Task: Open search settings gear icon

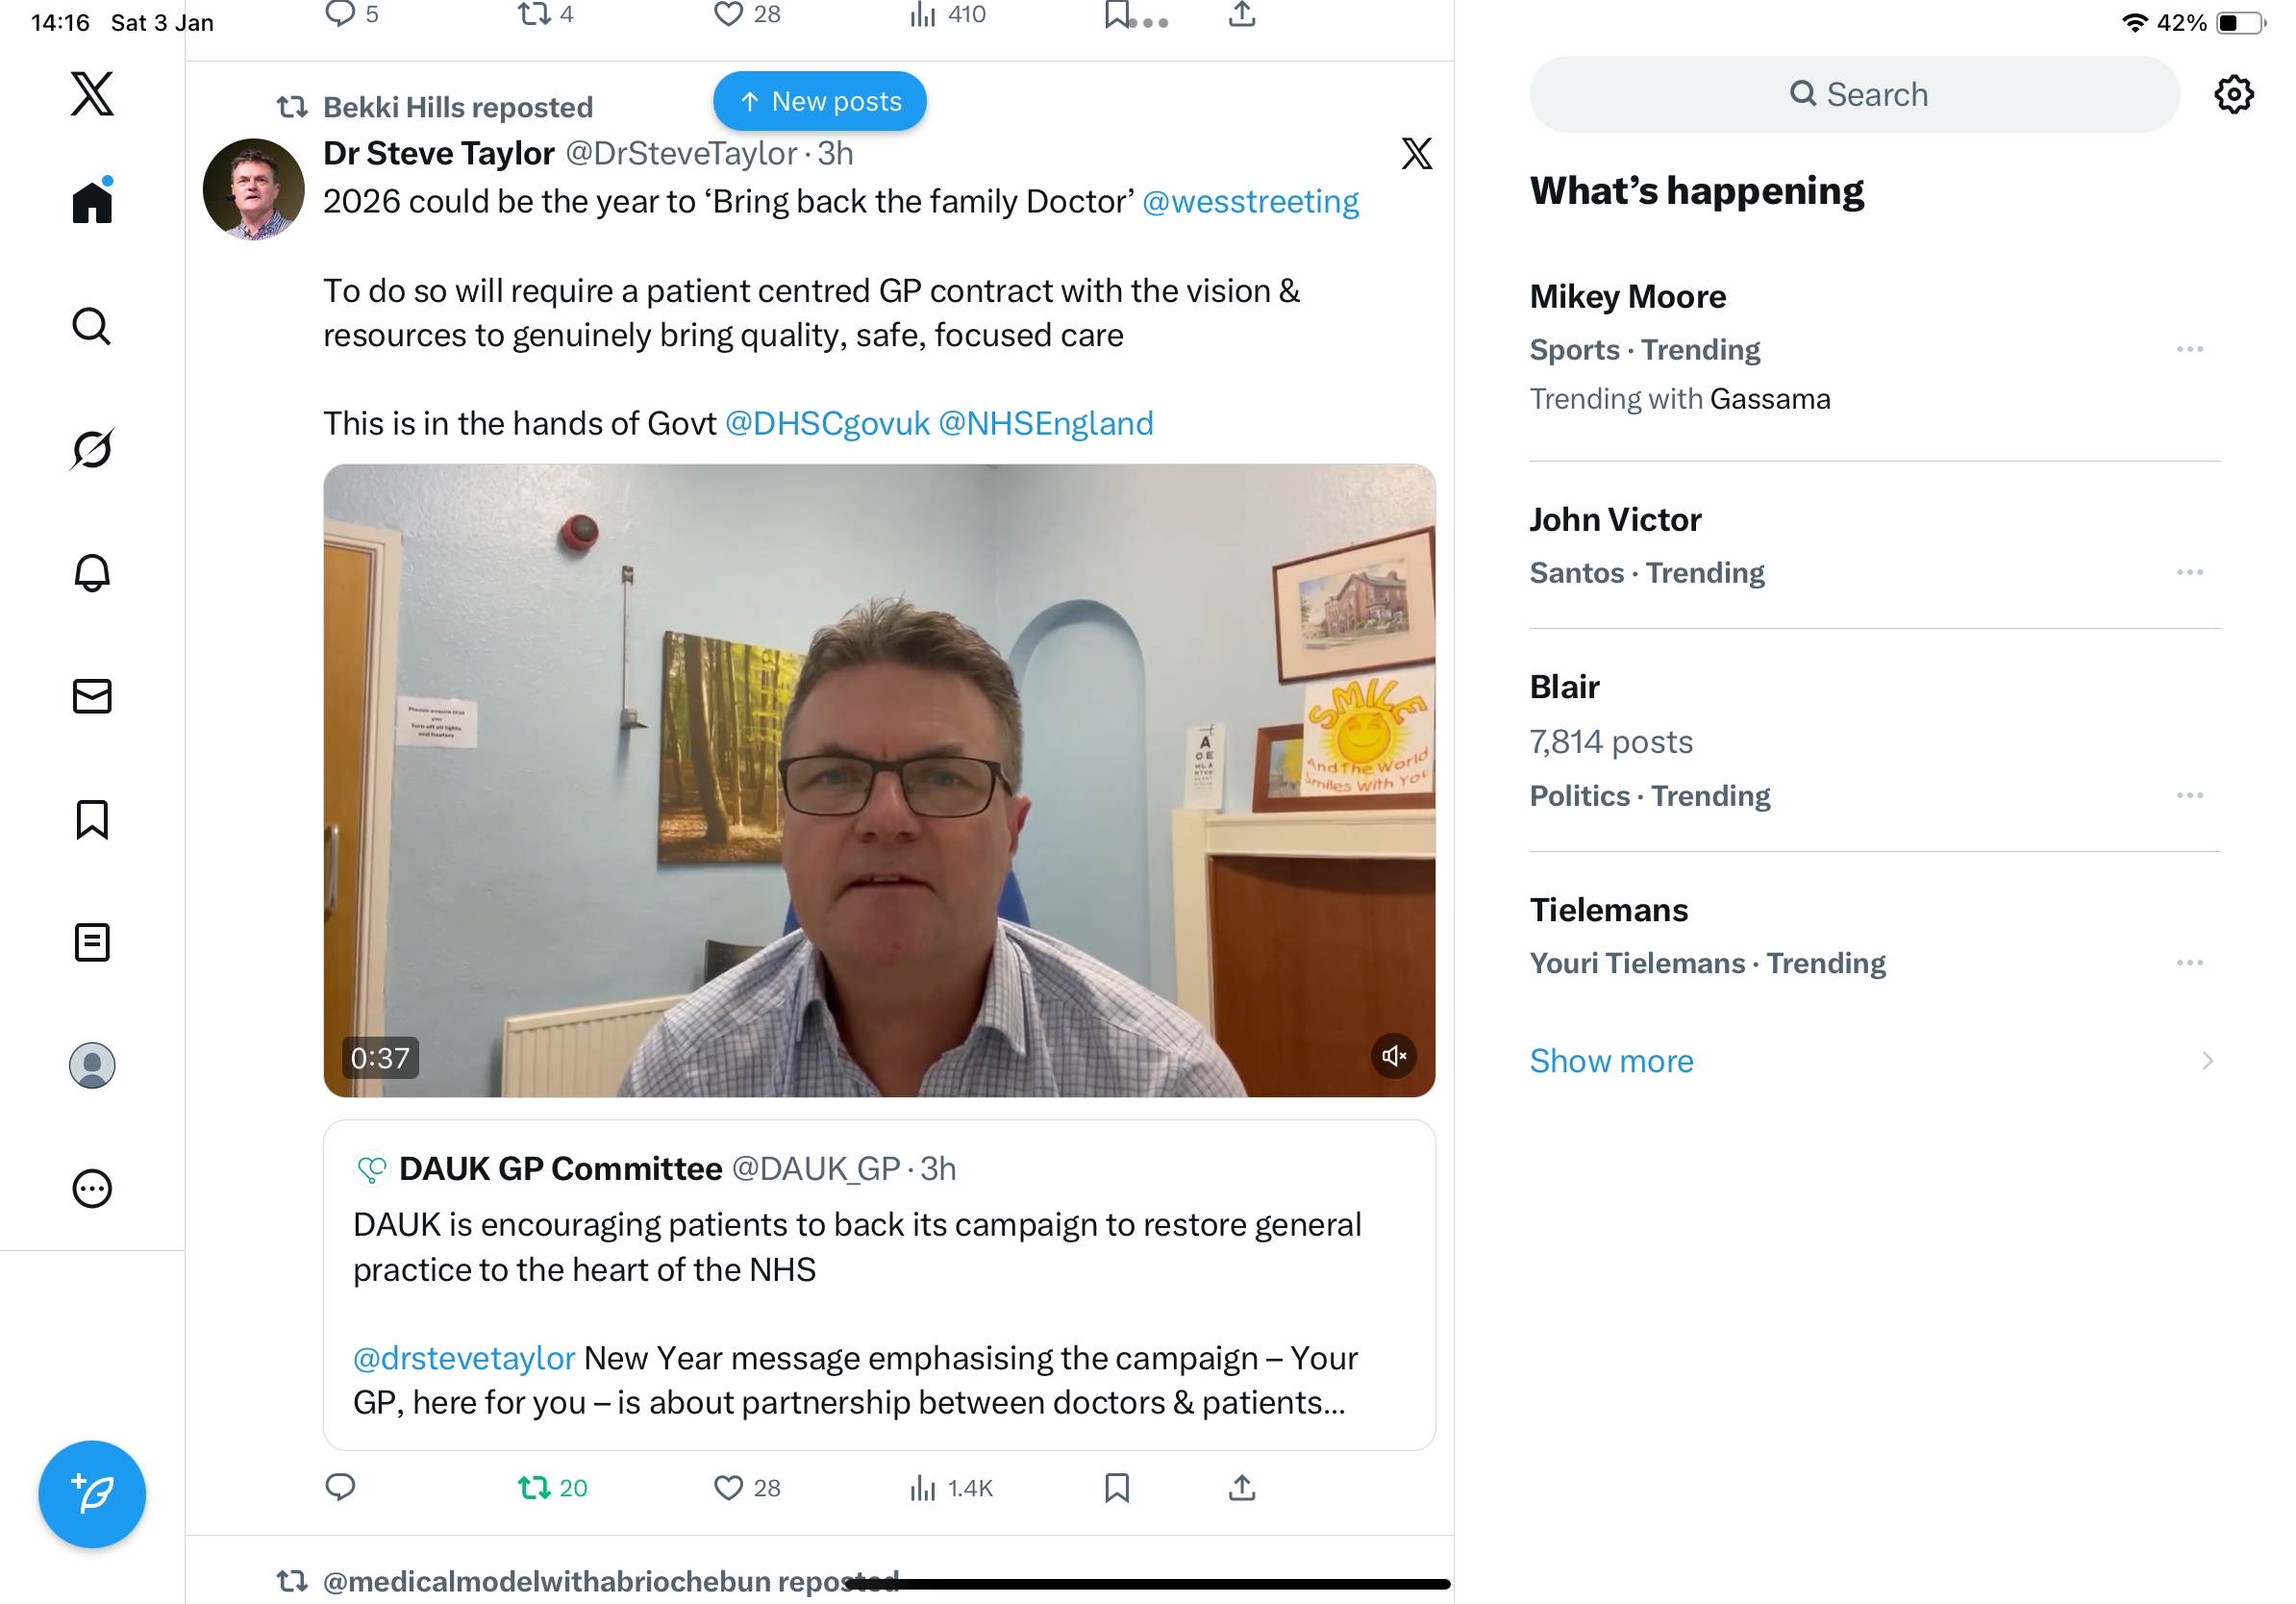Action: click(2233, 95)
